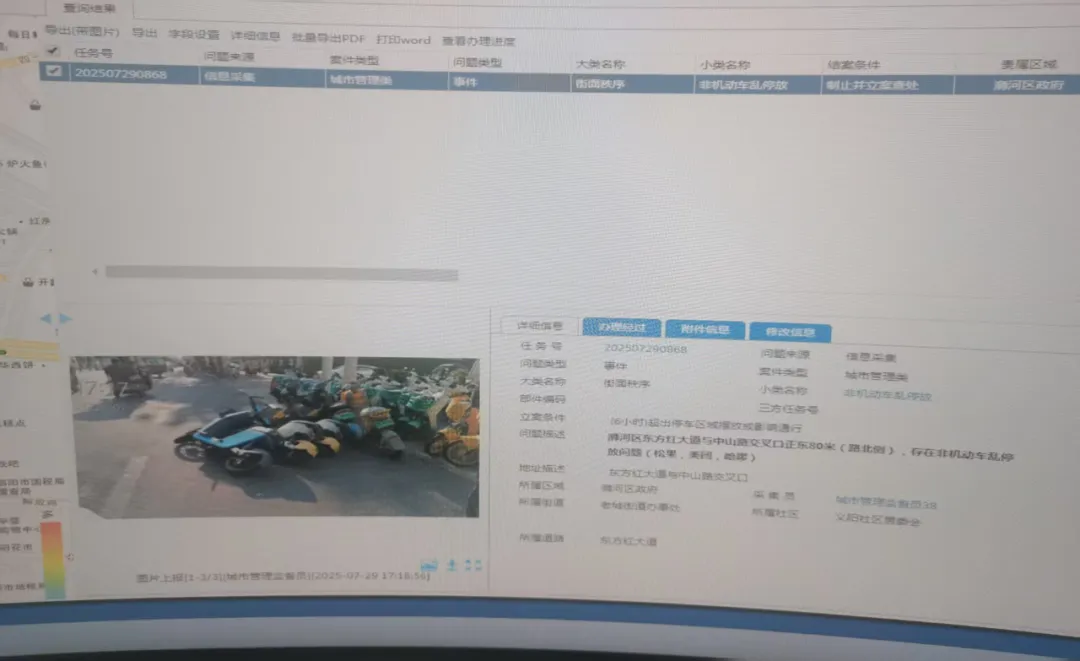This screenshot has width=1080, height=661.
Task: Click the 任务号 column header
Action: coord(93,52)
